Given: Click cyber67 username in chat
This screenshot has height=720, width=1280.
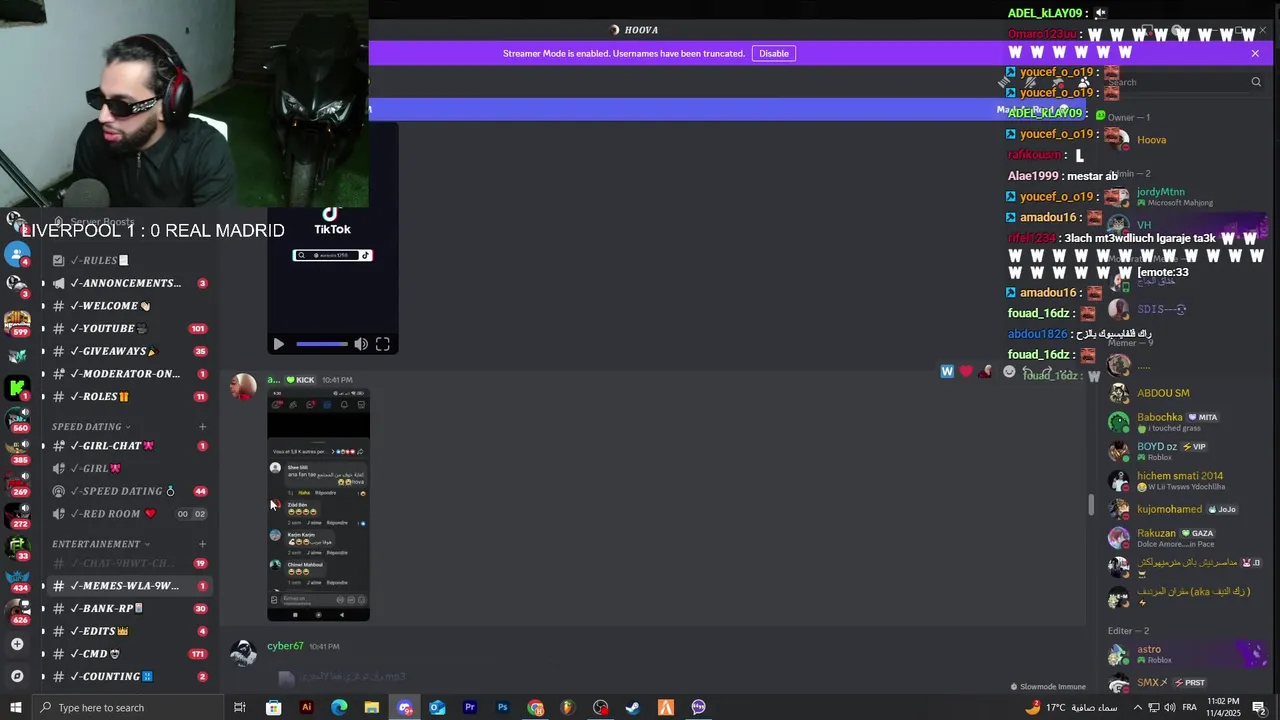Looking at the screenshot, I should [285, 646].
